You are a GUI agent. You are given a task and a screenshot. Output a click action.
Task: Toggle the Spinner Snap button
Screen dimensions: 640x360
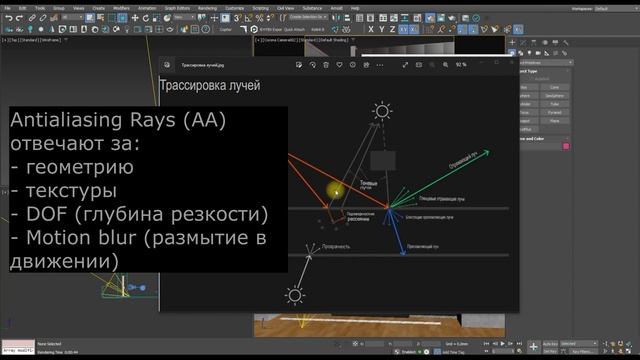270,18
